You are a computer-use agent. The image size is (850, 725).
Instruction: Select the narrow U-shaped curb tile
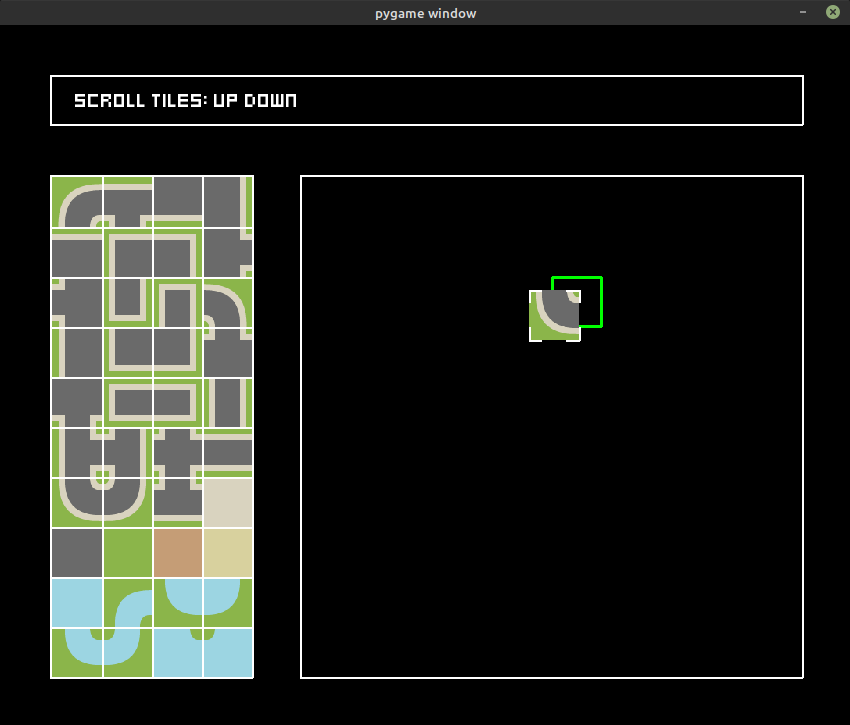click(128, 302)
